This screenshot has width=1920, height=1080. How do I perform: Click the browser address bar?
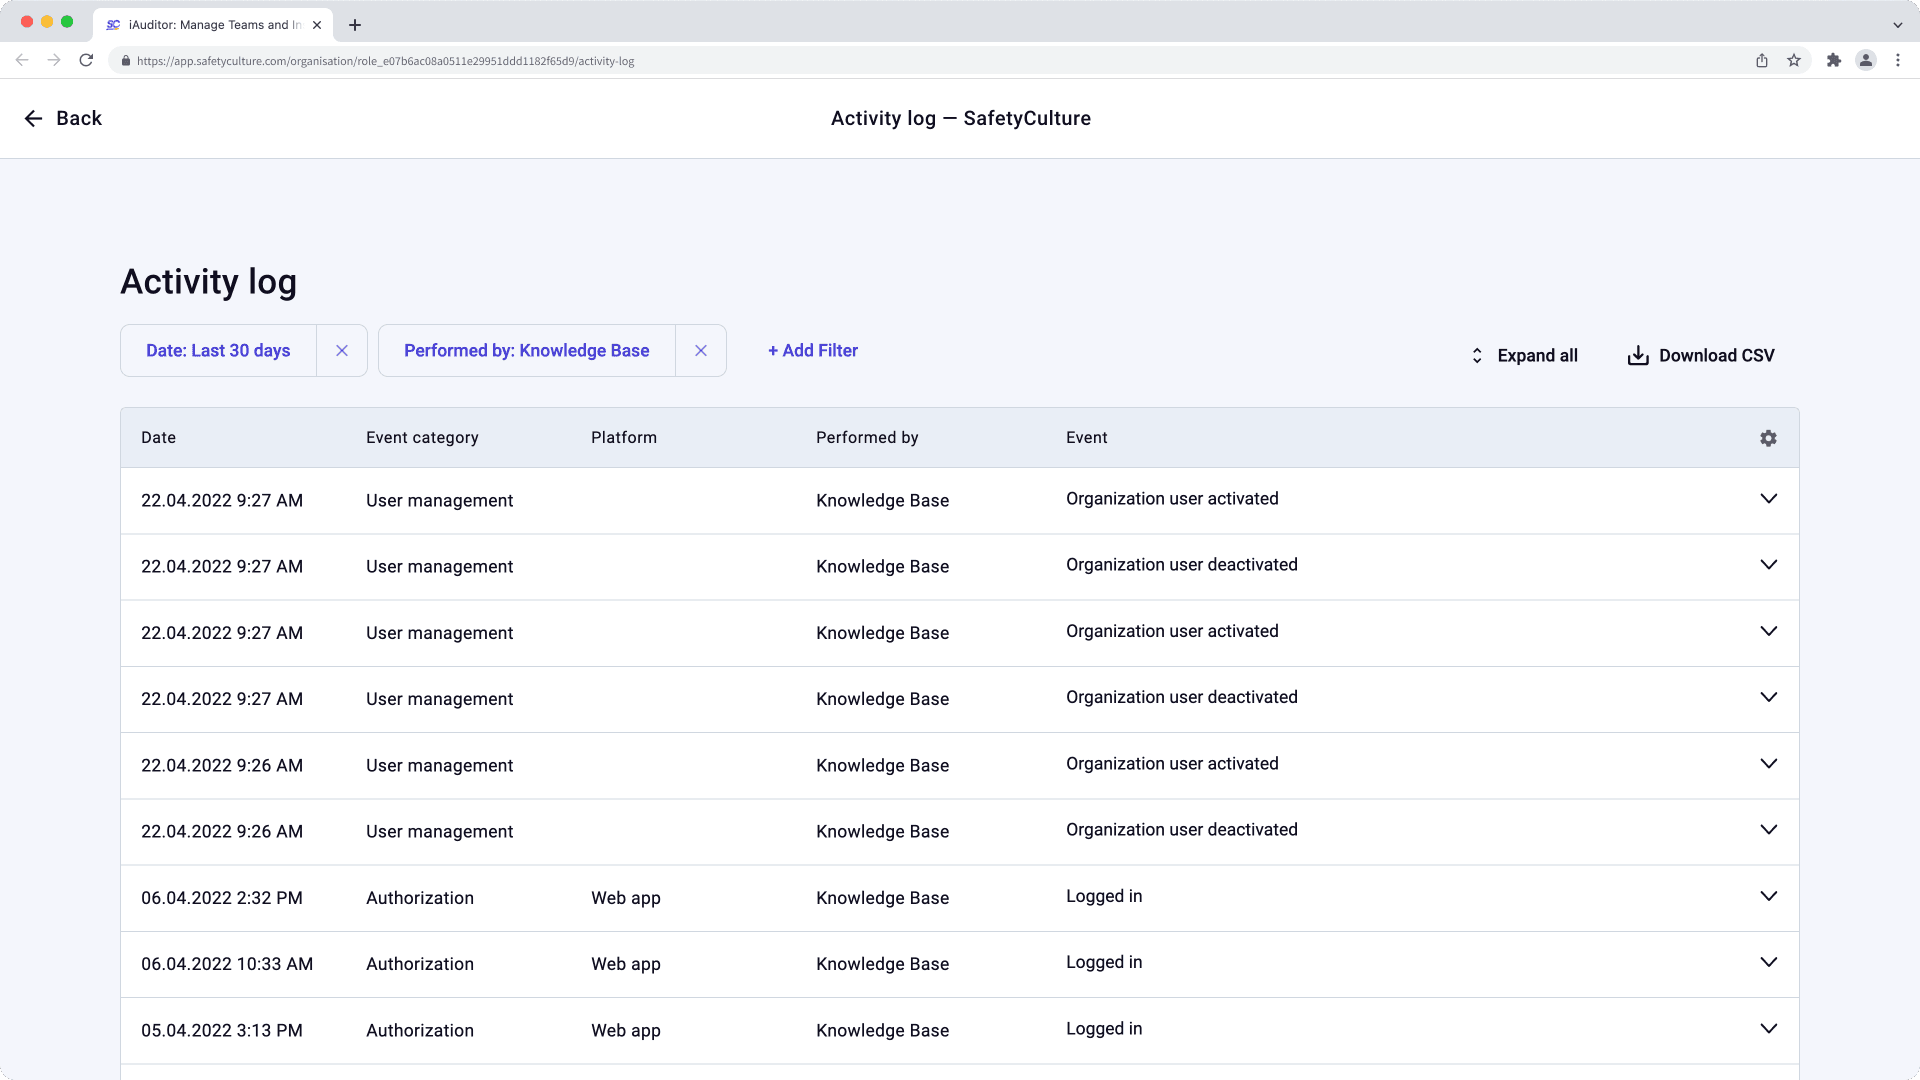pyautogui.click(x=960, y=61)
